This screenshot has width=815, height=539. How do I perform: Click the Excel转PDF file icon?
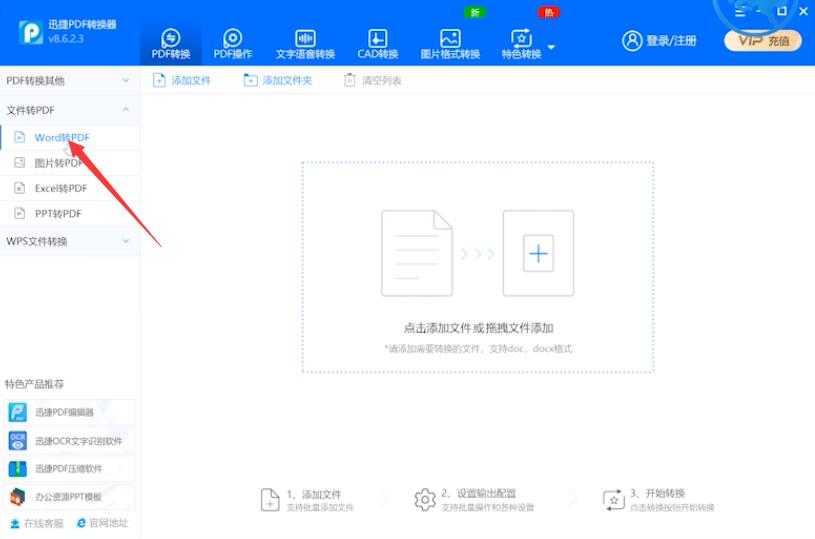tap(19, 188)
